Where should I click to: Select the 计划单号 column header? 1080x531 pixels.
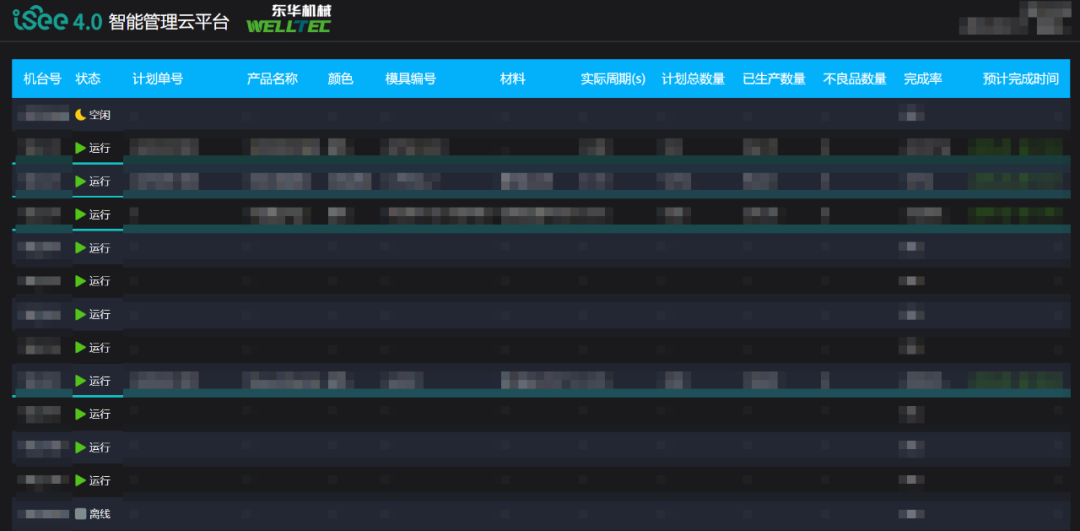[157, 79]
